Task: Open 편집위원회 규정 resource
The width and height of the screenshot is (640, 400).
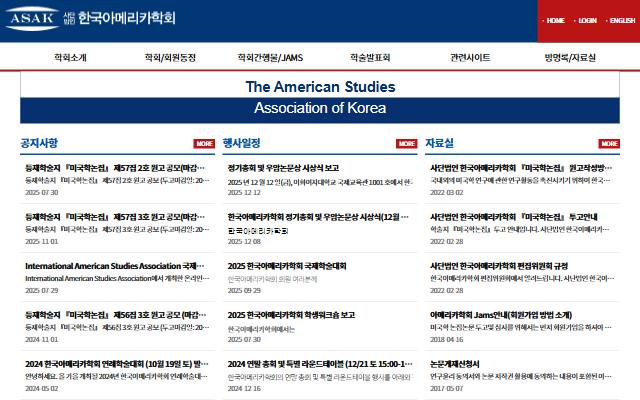Action: [x=499, y=266]
